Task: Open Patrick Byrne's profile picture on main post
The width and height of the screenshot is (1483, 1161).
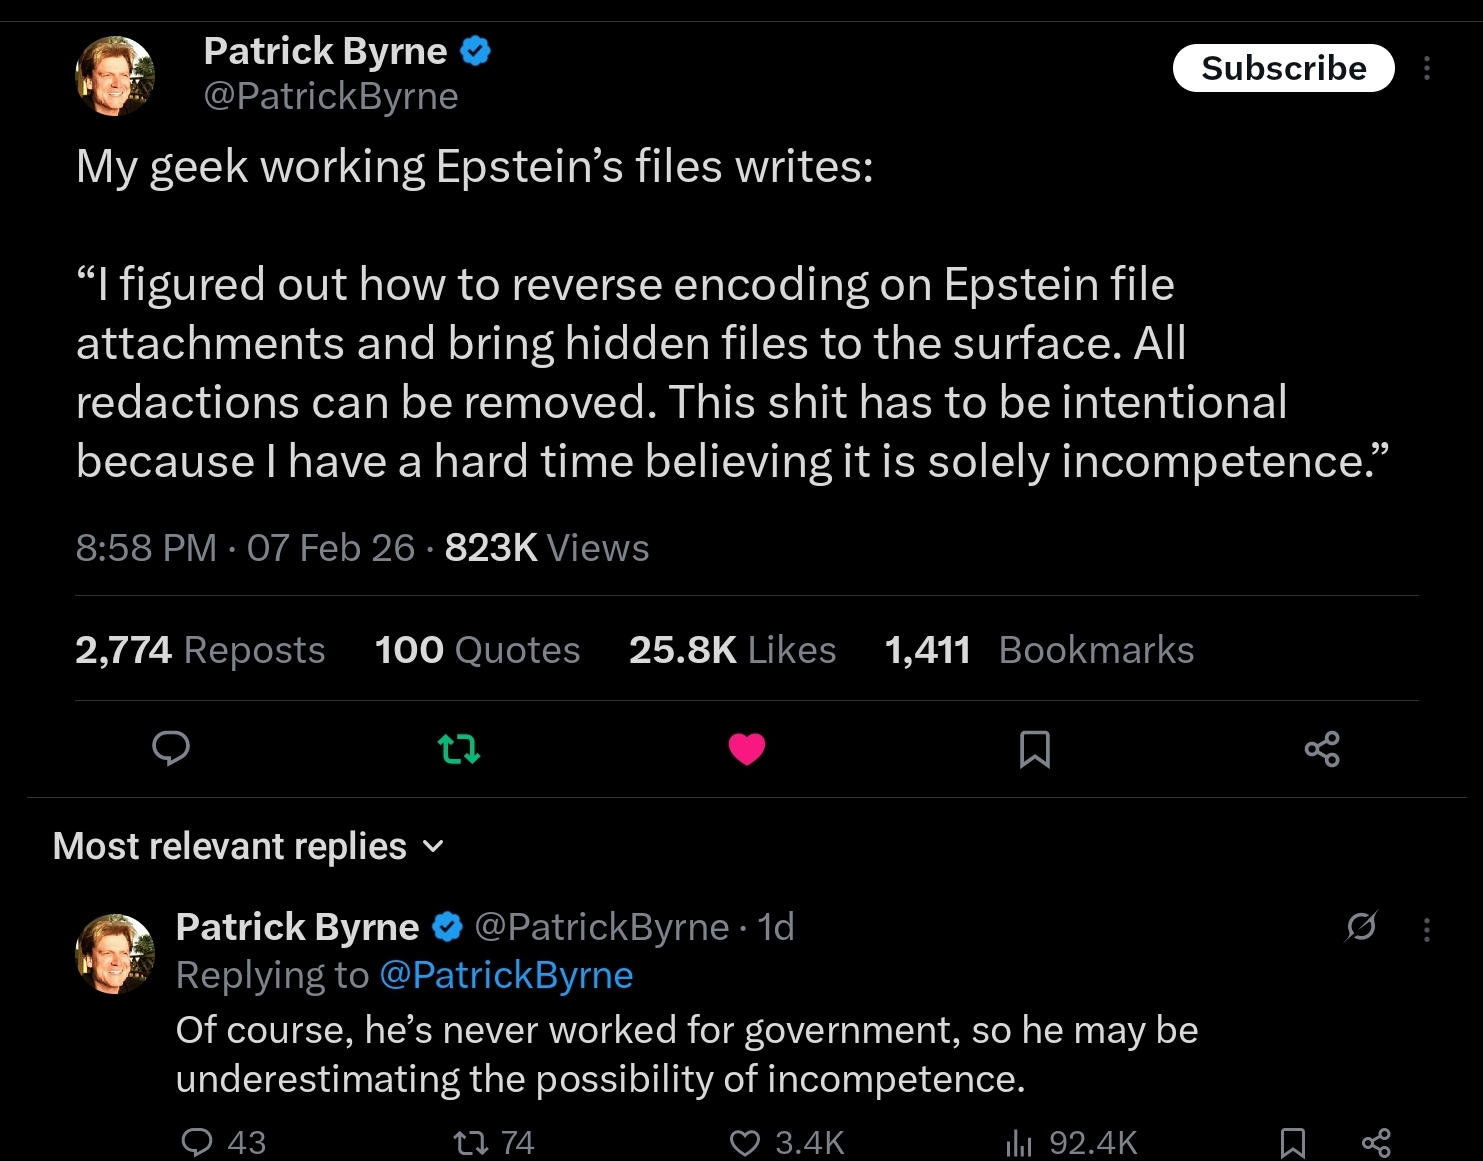Action: [x=115, y=75]
